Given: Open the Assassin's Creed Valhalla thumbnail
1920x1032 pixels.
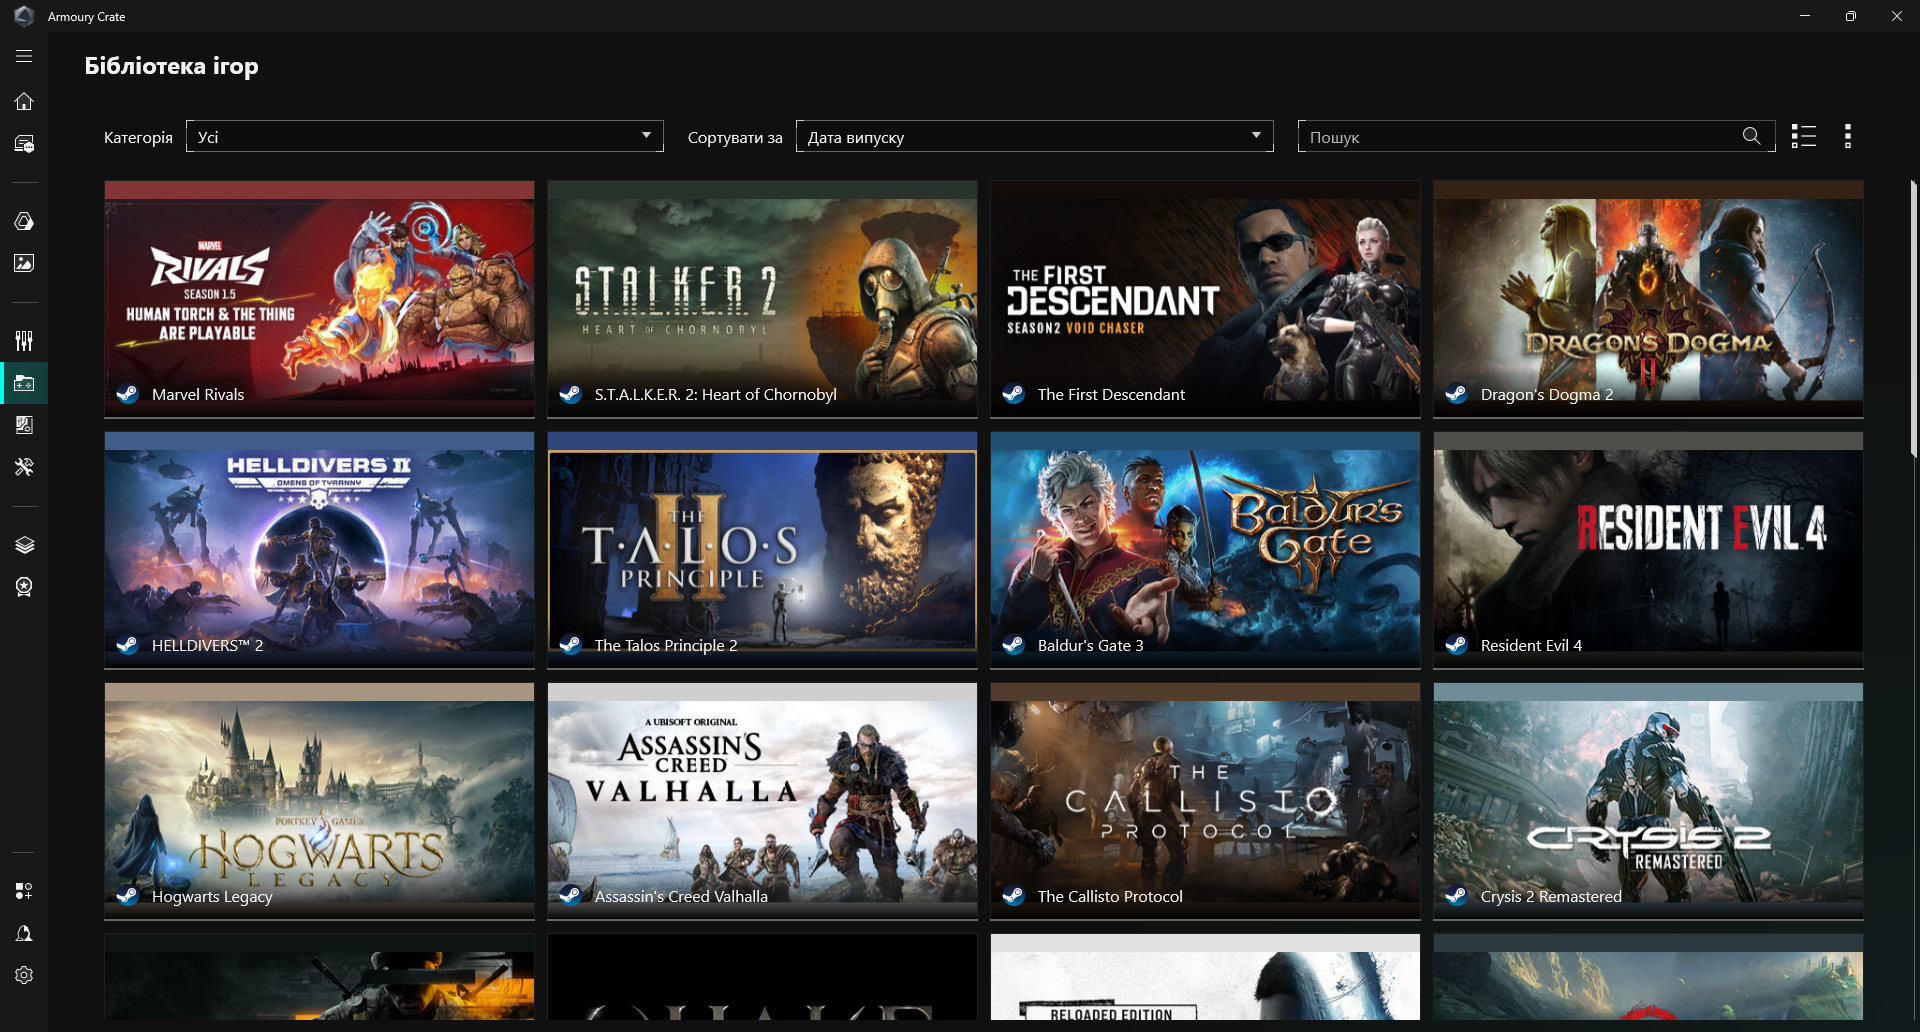Looking at the screenshot, I should pyautogui.click(x=762, y=801).
